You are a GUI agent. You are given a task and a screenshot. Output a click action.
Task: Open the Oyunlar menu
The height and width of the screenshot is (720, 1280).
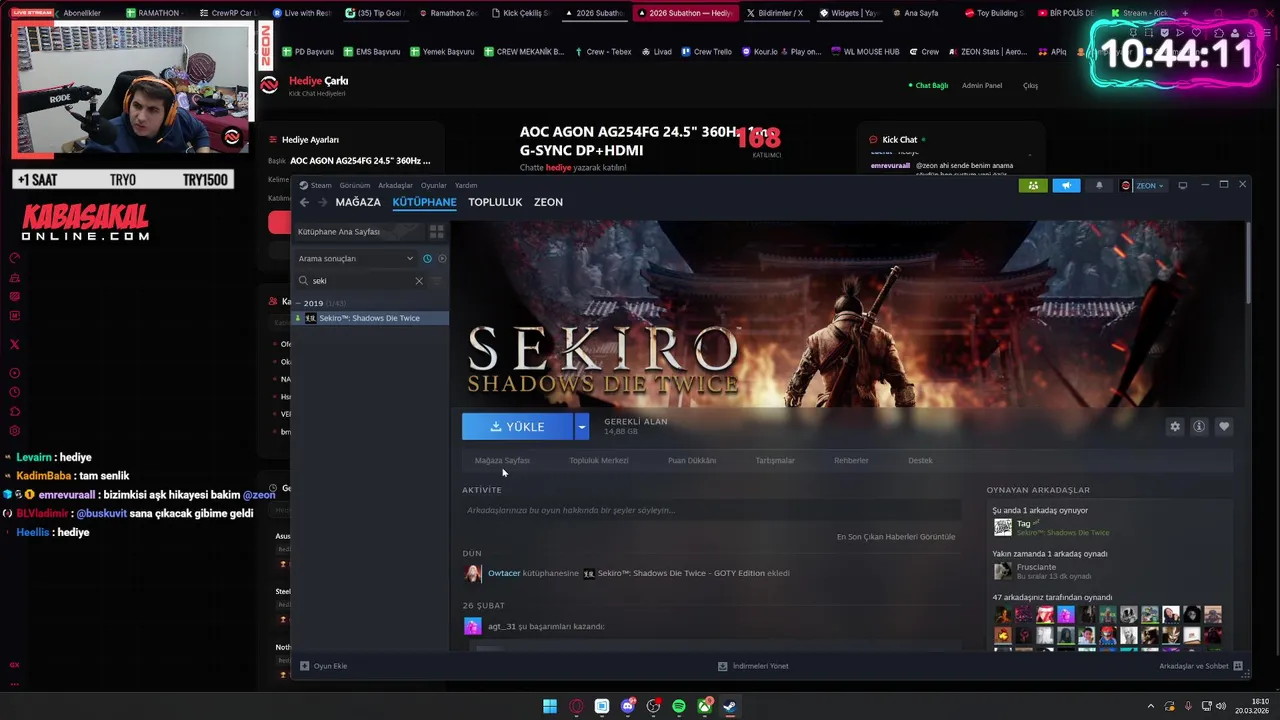point(434,185)
